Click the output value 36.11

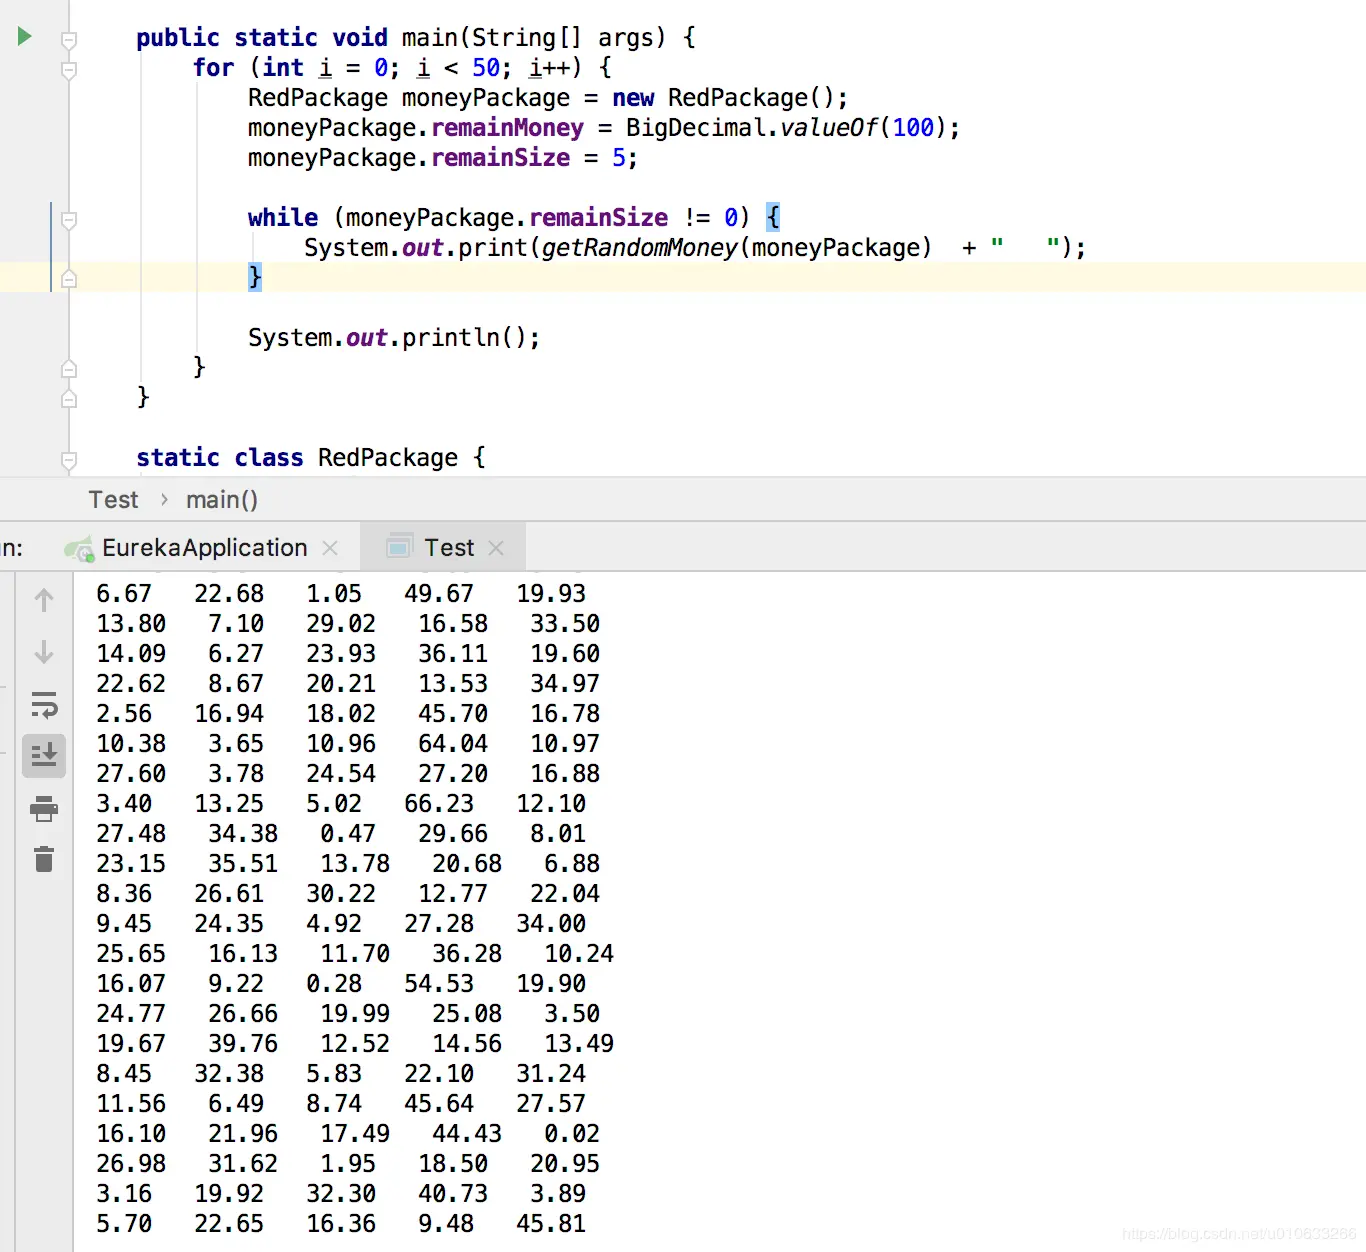pos(453,654)
